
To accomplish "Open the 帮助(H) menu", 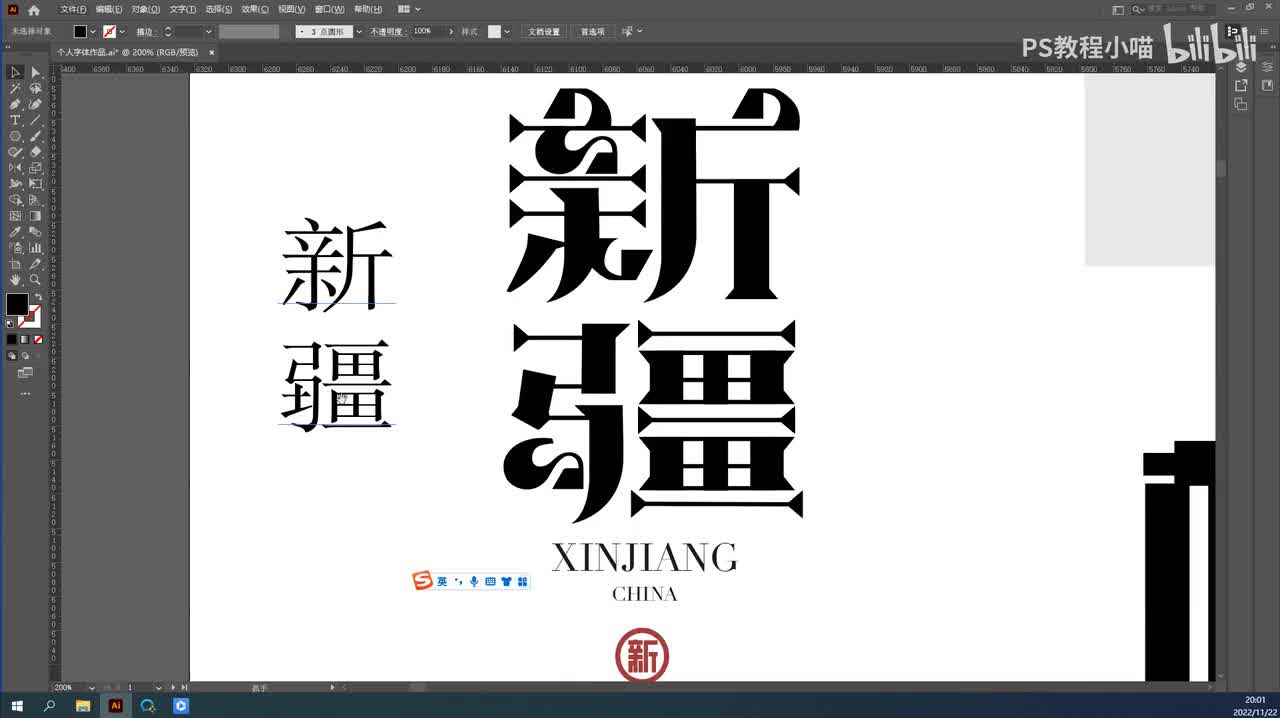I will click(368, 9).
